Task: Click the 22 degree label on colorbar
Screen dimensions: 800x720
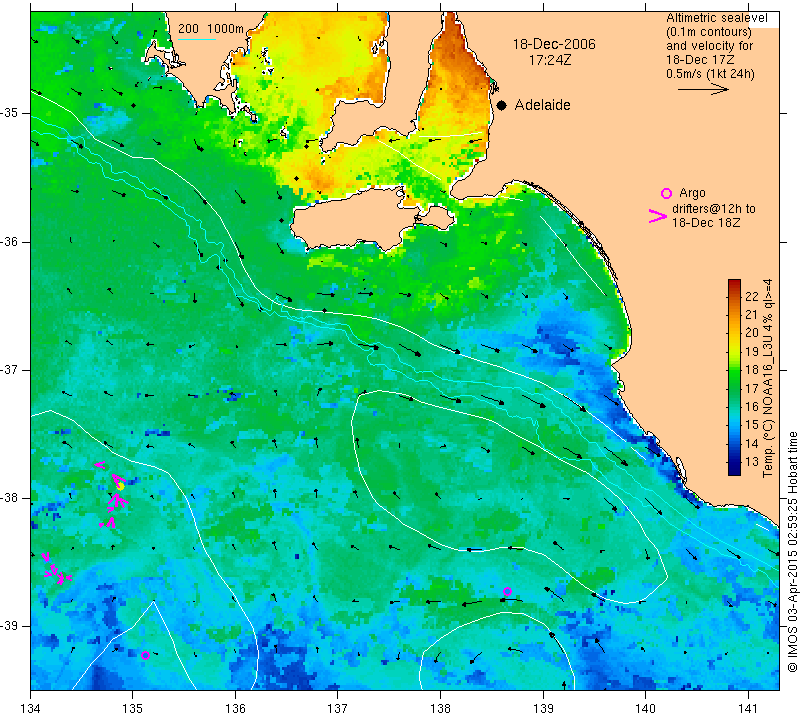Action: (x=752, y=297)
